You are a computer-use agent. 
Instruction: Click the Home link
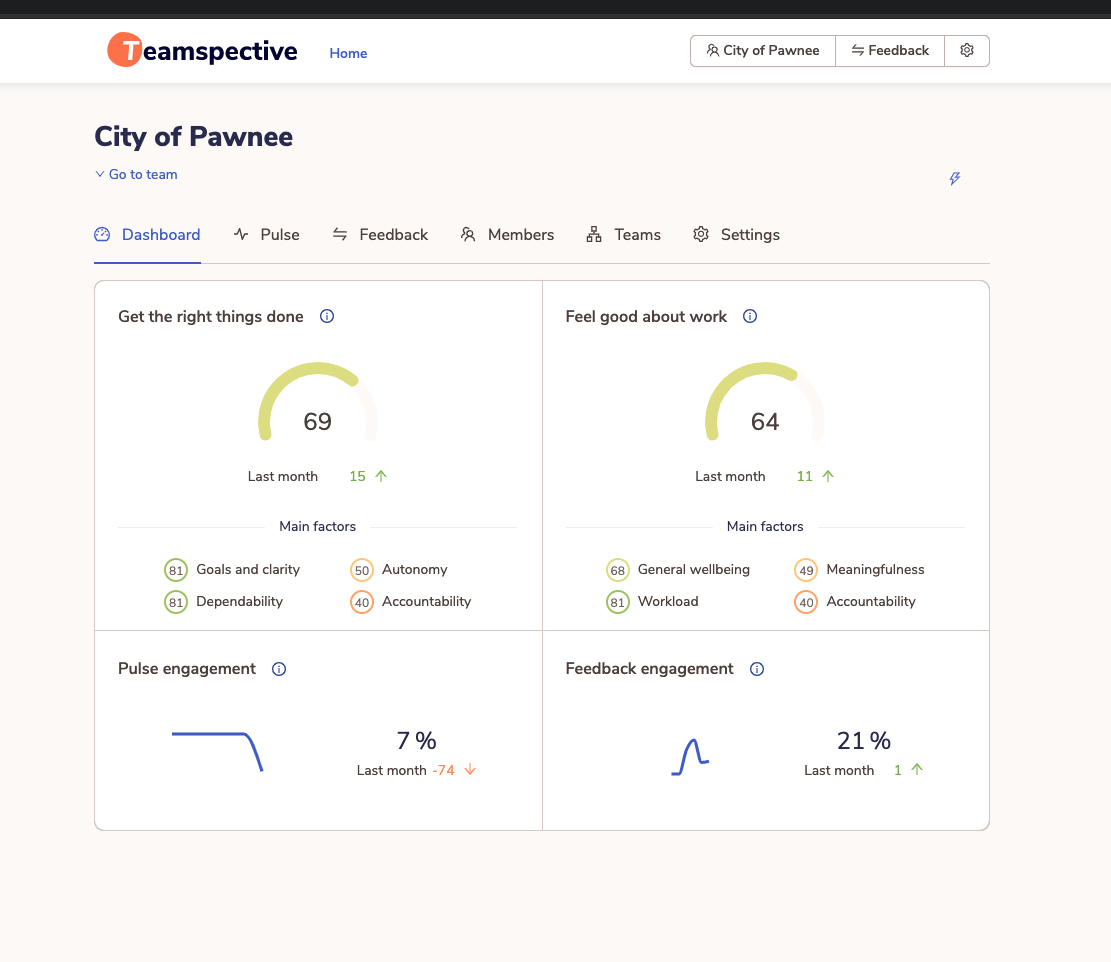click(348, 54)
